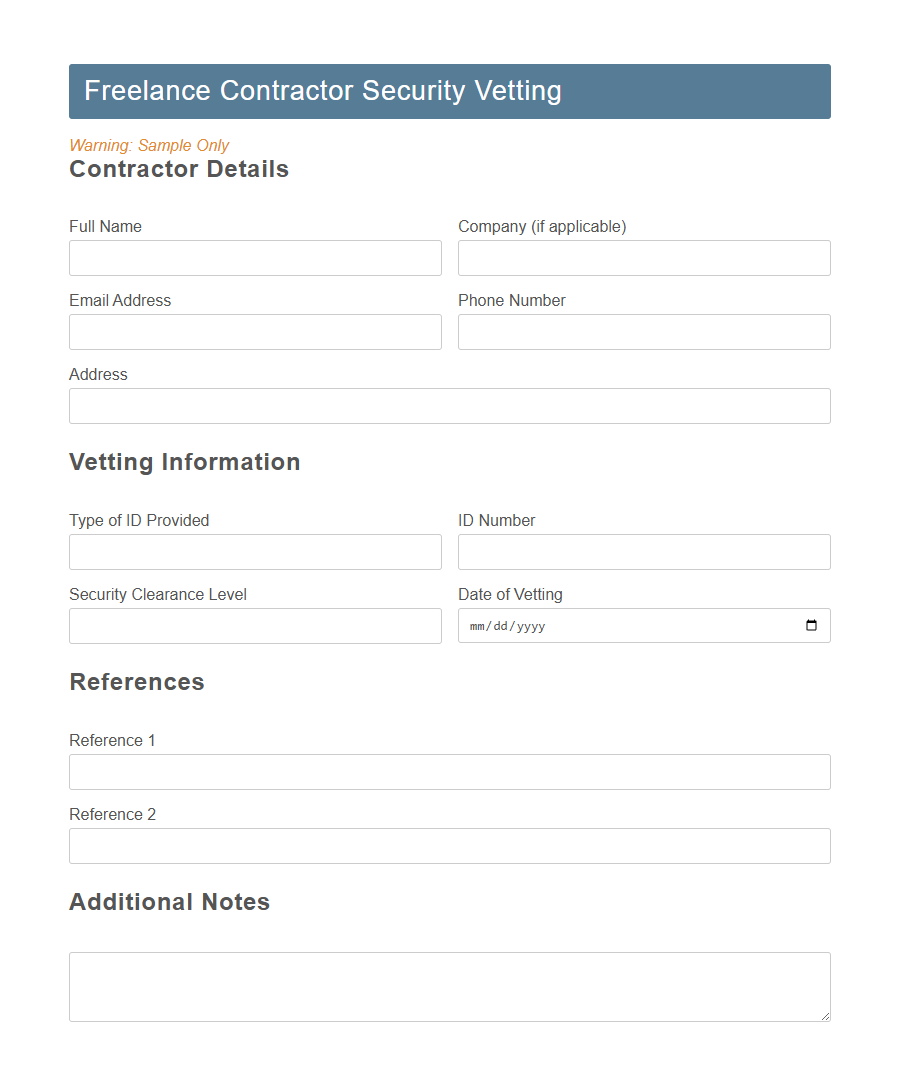Select the yyyy segment of the date input

pyautogui.click(x=532, y=625)
